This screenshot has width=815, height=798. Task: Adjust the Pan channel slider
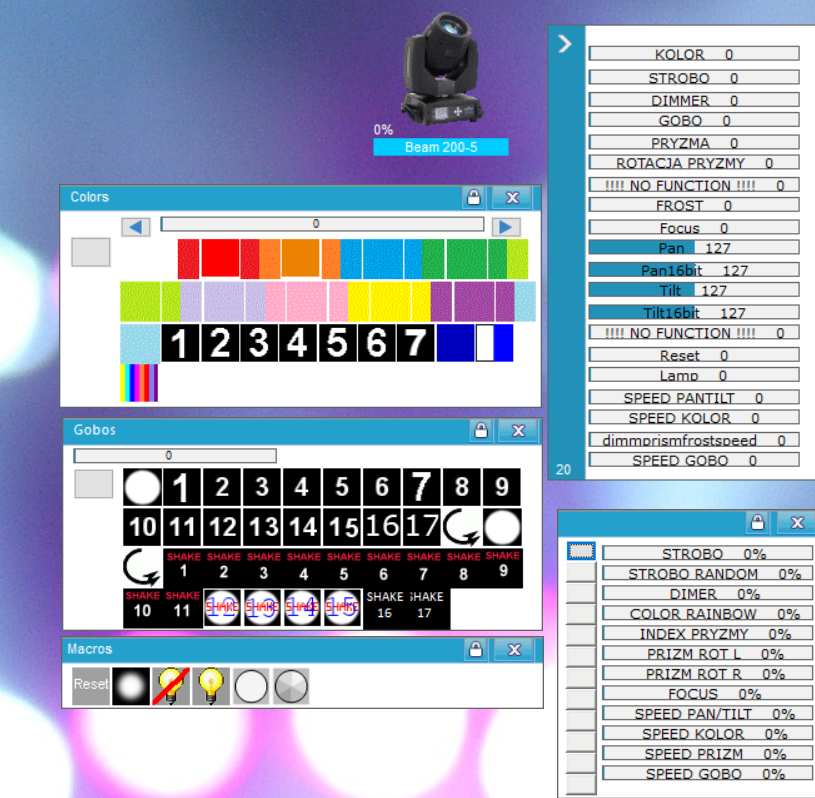tap(694, 247)
